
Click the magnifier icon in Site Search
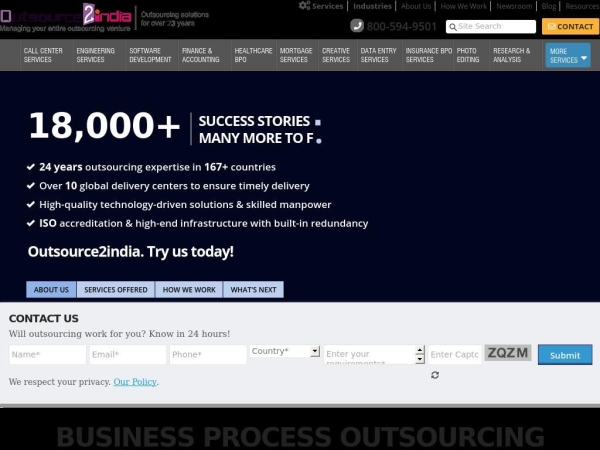453,27
